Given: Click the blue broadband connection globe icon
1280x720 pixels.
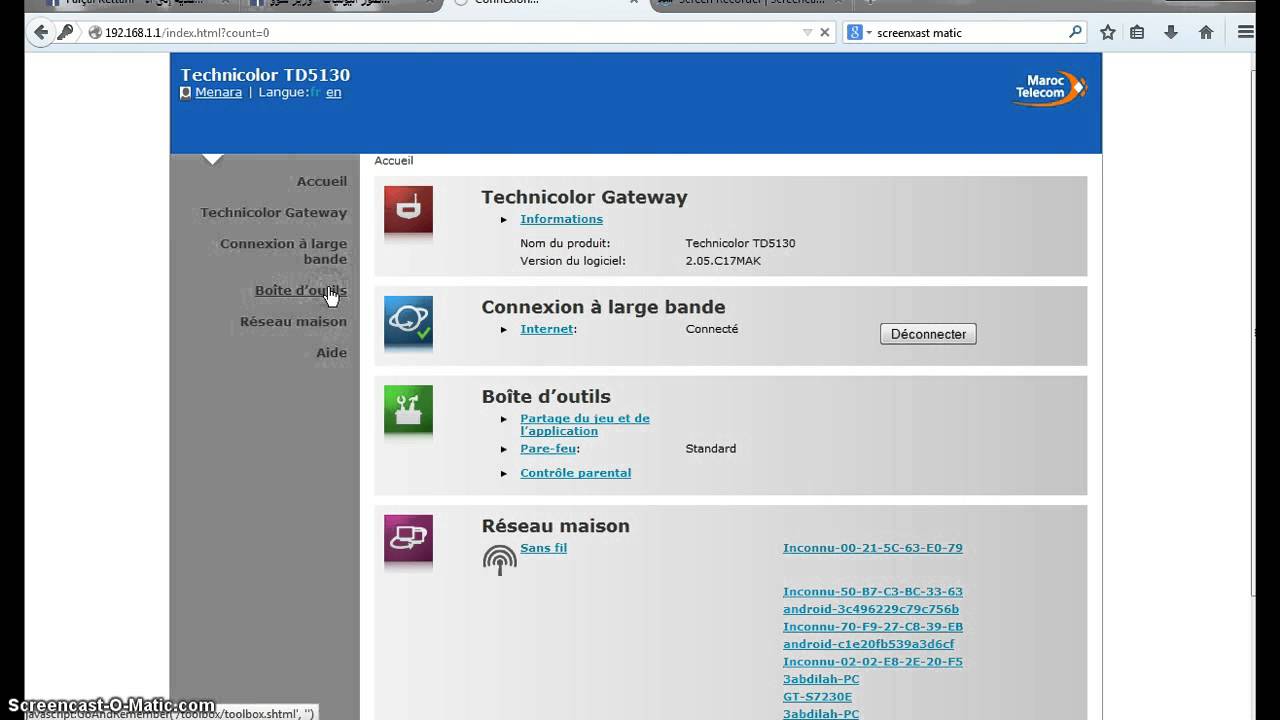Looking at the screenshot, I should click(x=408, y=320).
